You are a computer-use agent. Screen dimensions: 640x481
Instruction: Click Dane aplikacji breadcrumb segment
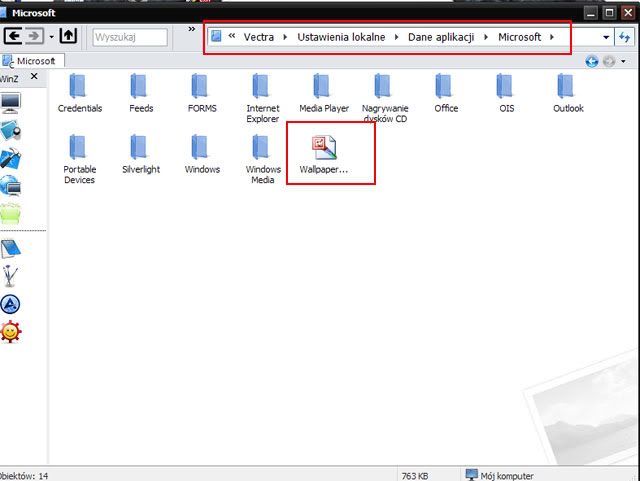click(x=440, y=37)
